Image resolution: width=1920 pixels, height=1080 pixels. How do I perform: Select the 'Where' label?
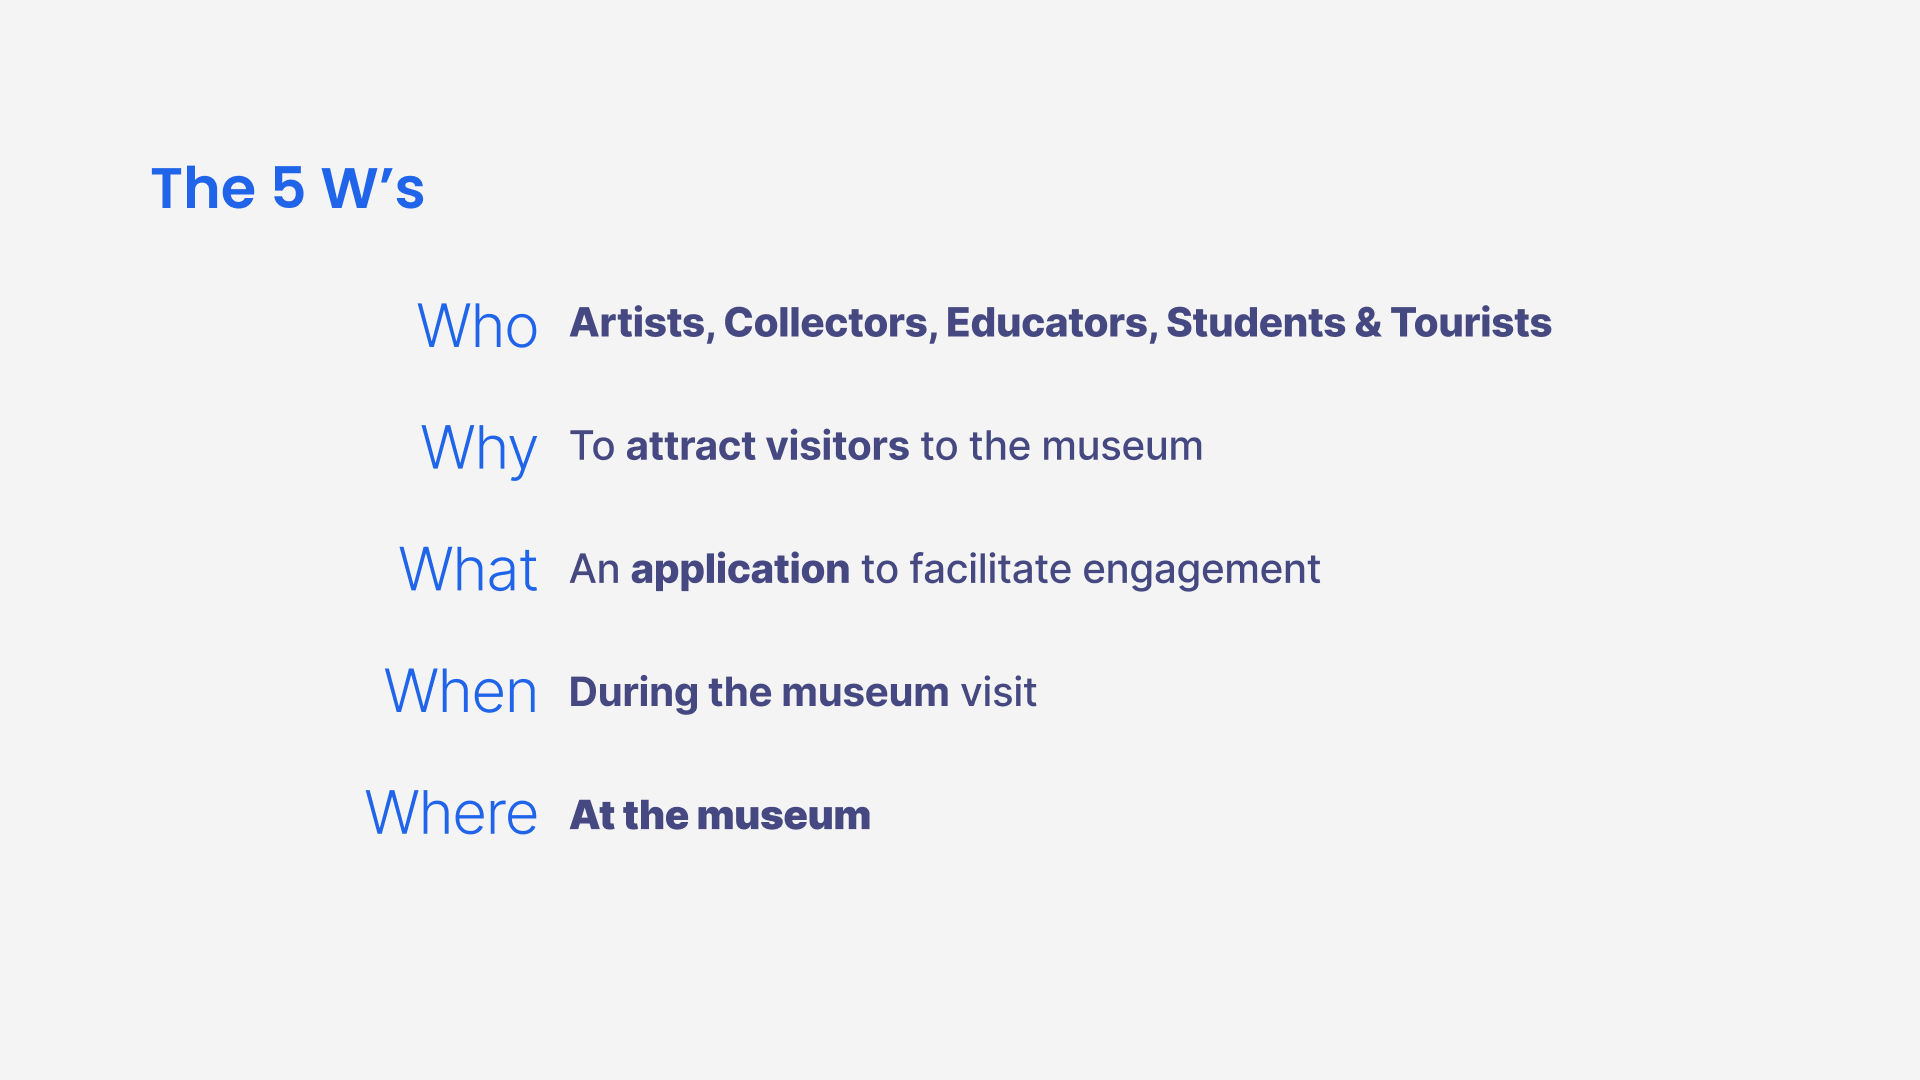coord(451,813)
